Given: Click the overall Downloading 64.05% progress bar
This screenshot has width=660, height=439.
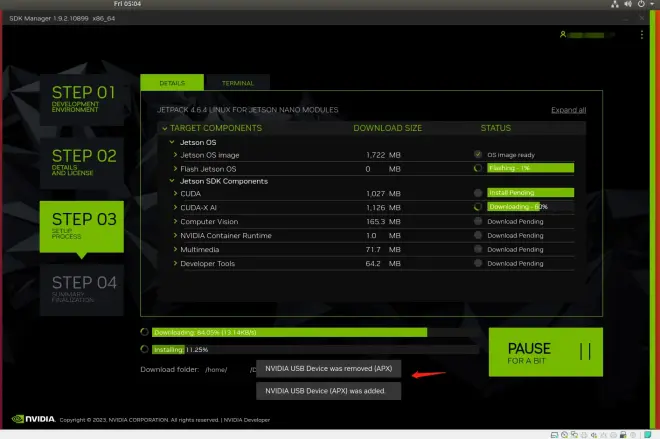Looking at the screenshot, I should (x=315, y=332).
